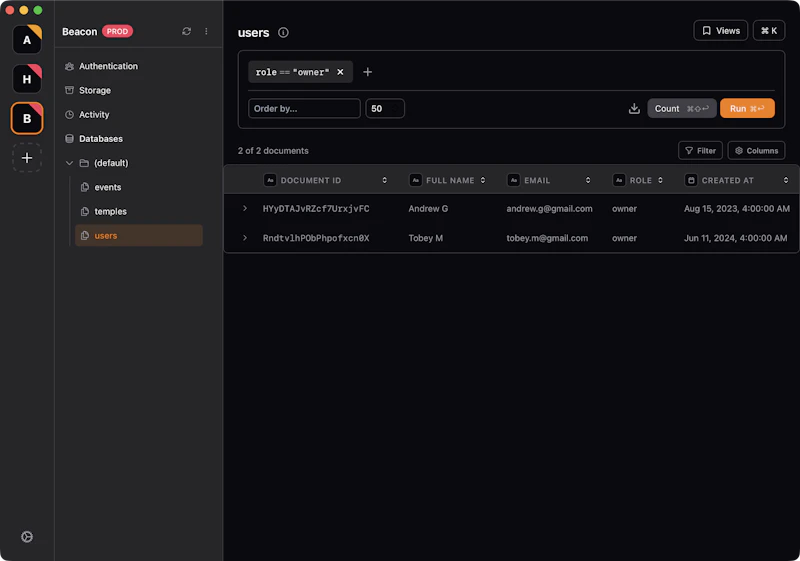Click the Jun 11, 2024 date cell

click(735, 238)
